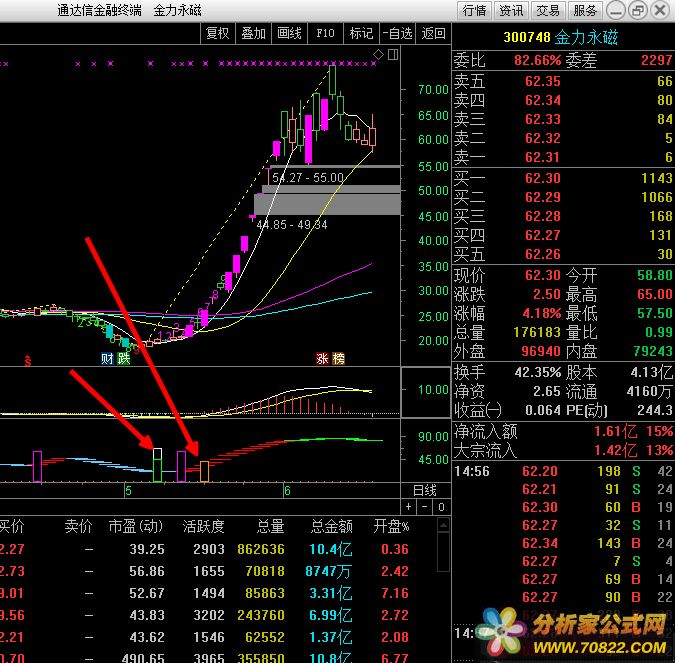Click the 财 marker badge on chart

coord(107,358)
